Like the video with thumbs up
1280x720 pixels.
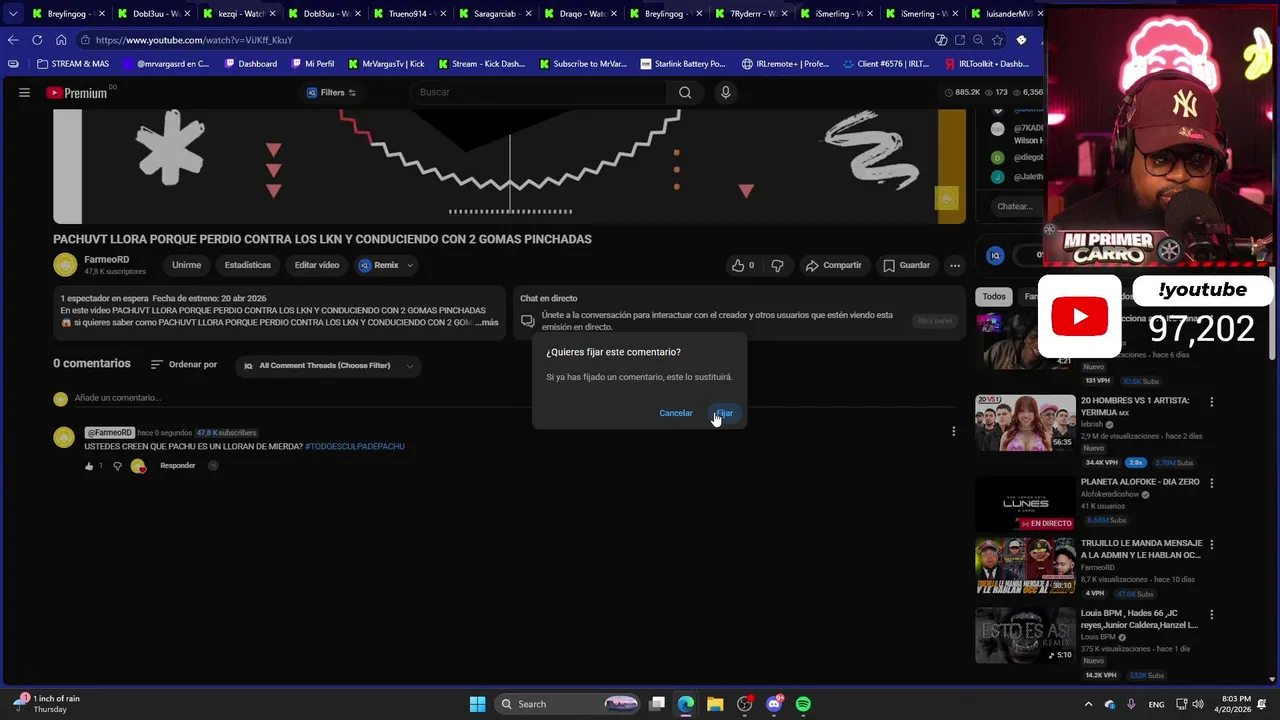743,265
